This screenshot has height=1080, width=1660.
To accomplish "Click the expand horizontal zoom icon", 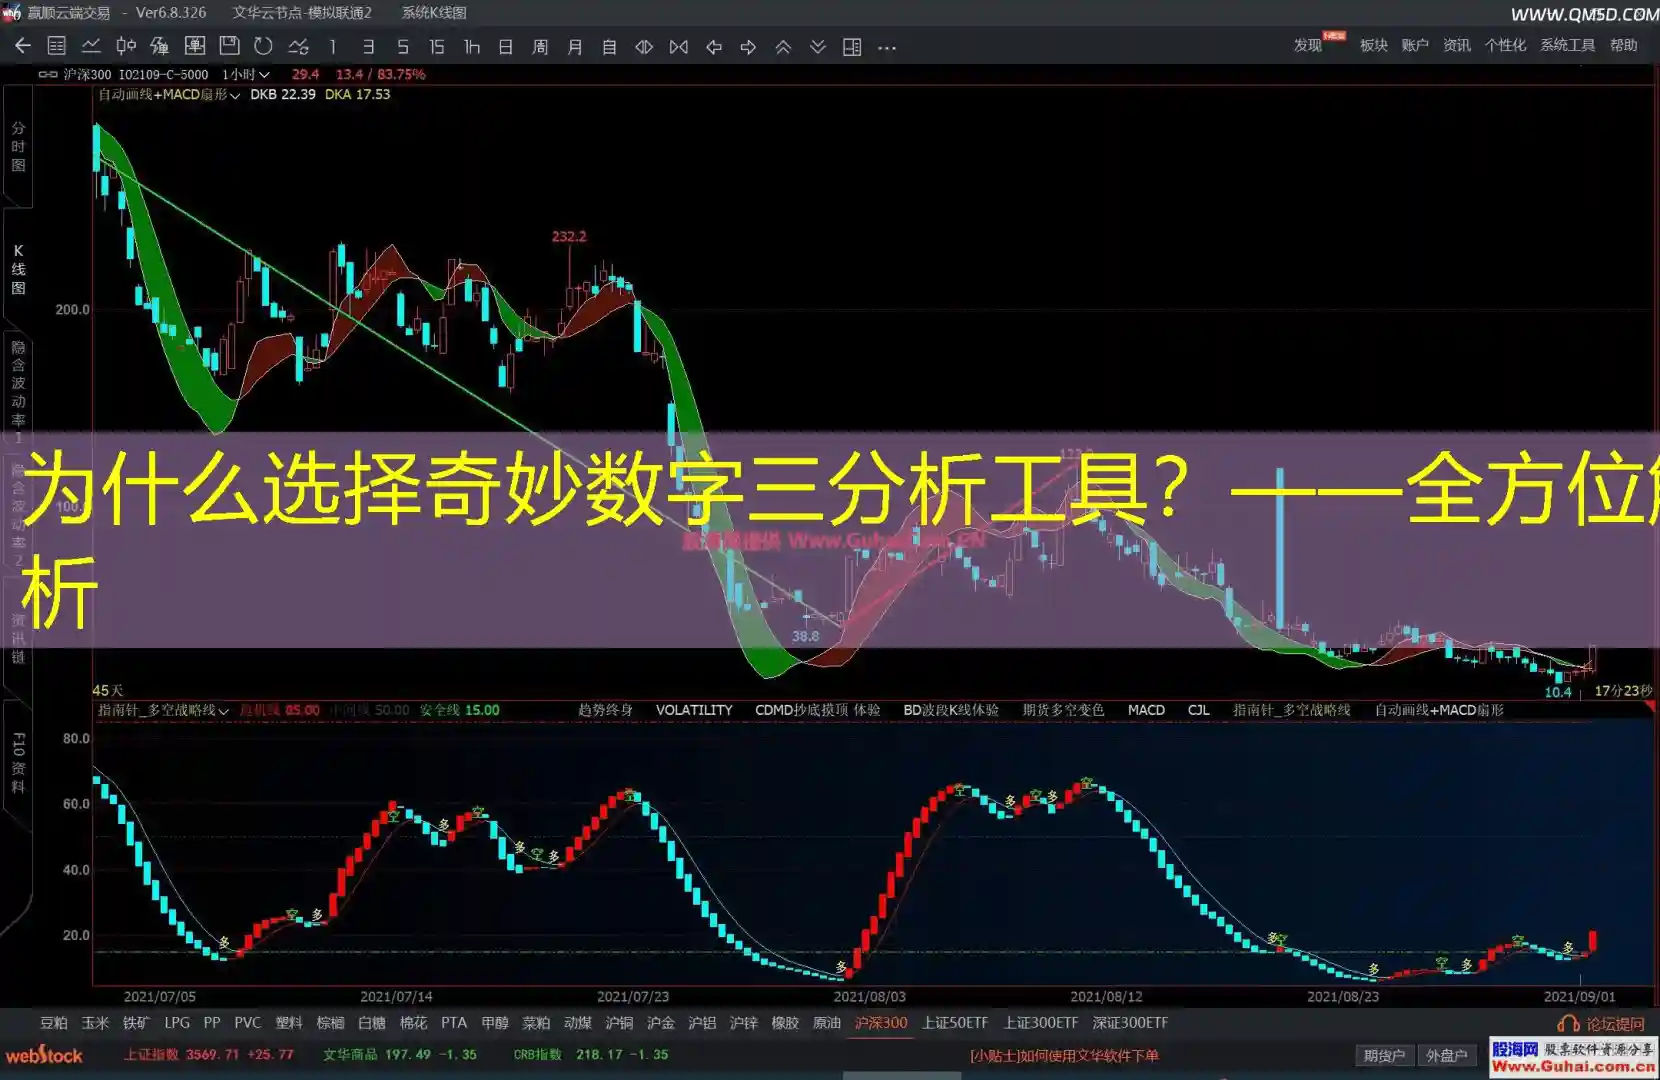I will 644,46.
